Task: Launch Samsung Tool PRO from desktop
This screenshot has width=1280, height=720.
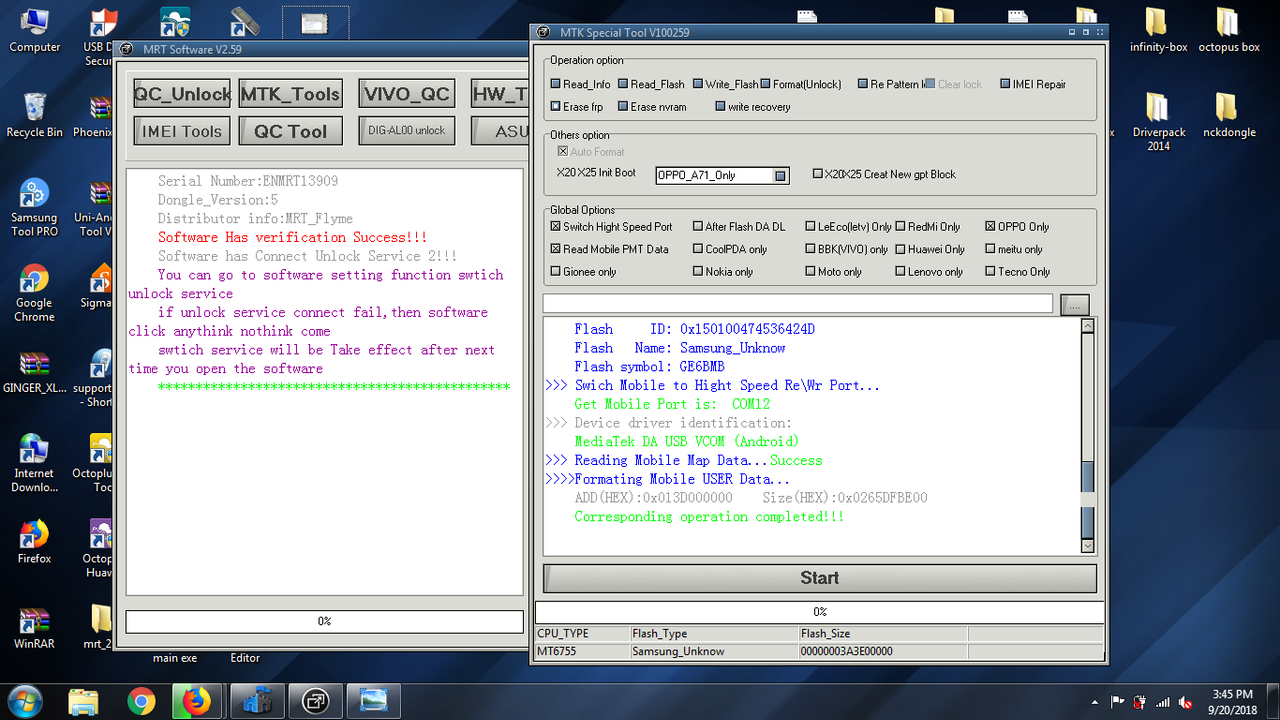Action: (x=34, y=208)
